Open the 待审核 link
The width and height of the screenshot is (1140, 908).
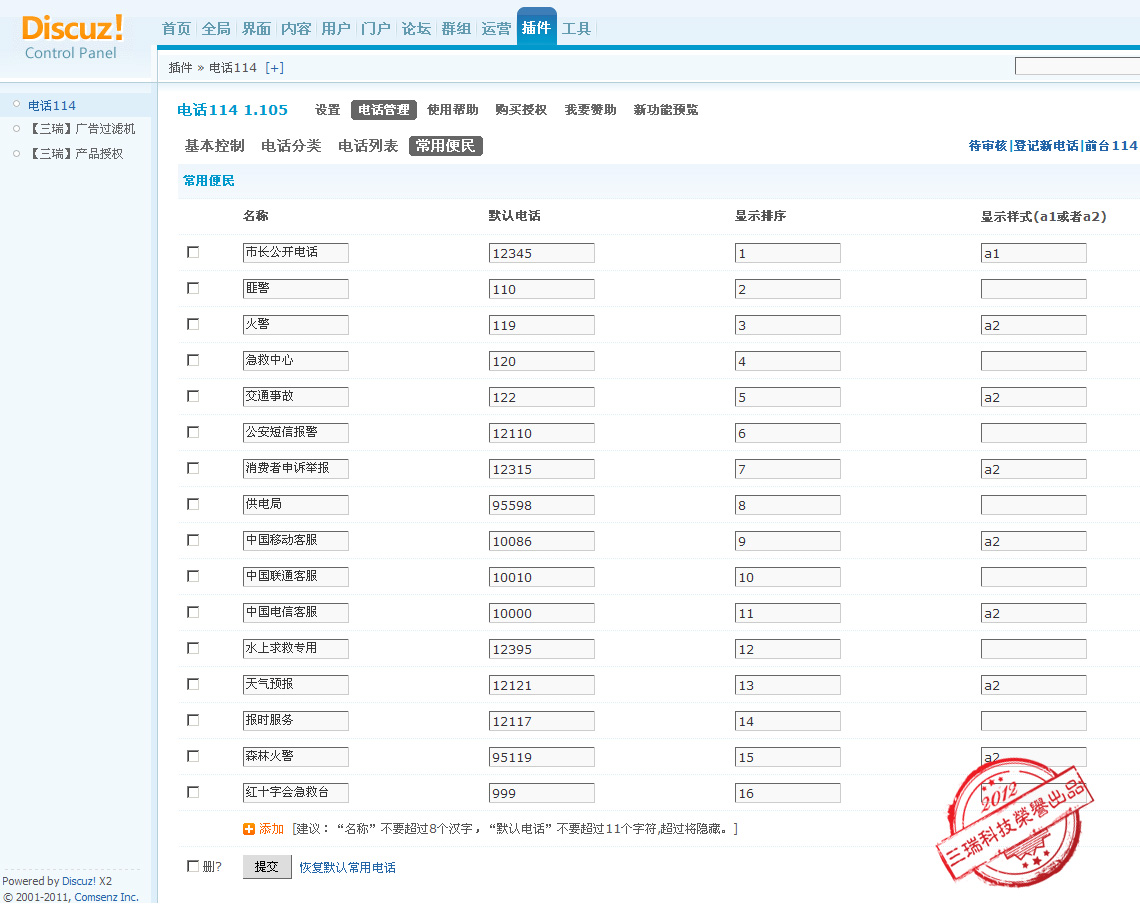coord(987,146)
